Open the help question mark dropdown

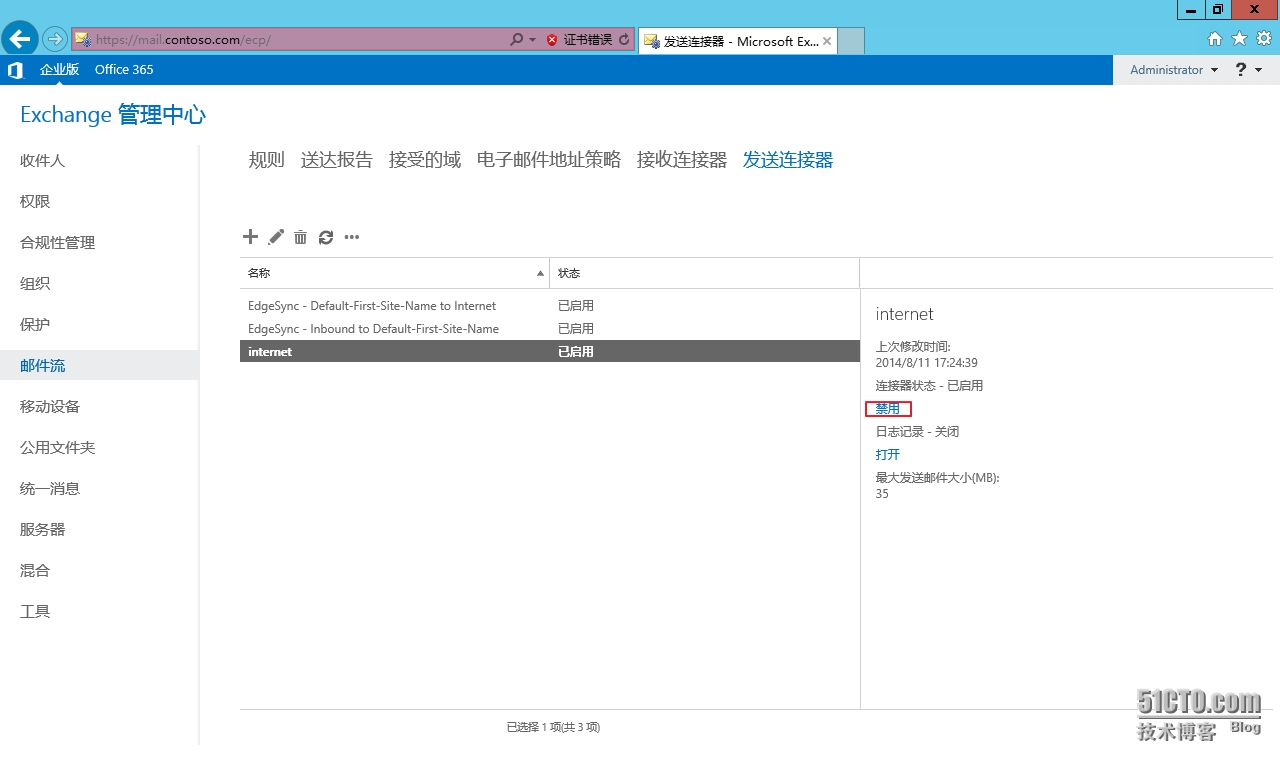[x=1249, y=70]
